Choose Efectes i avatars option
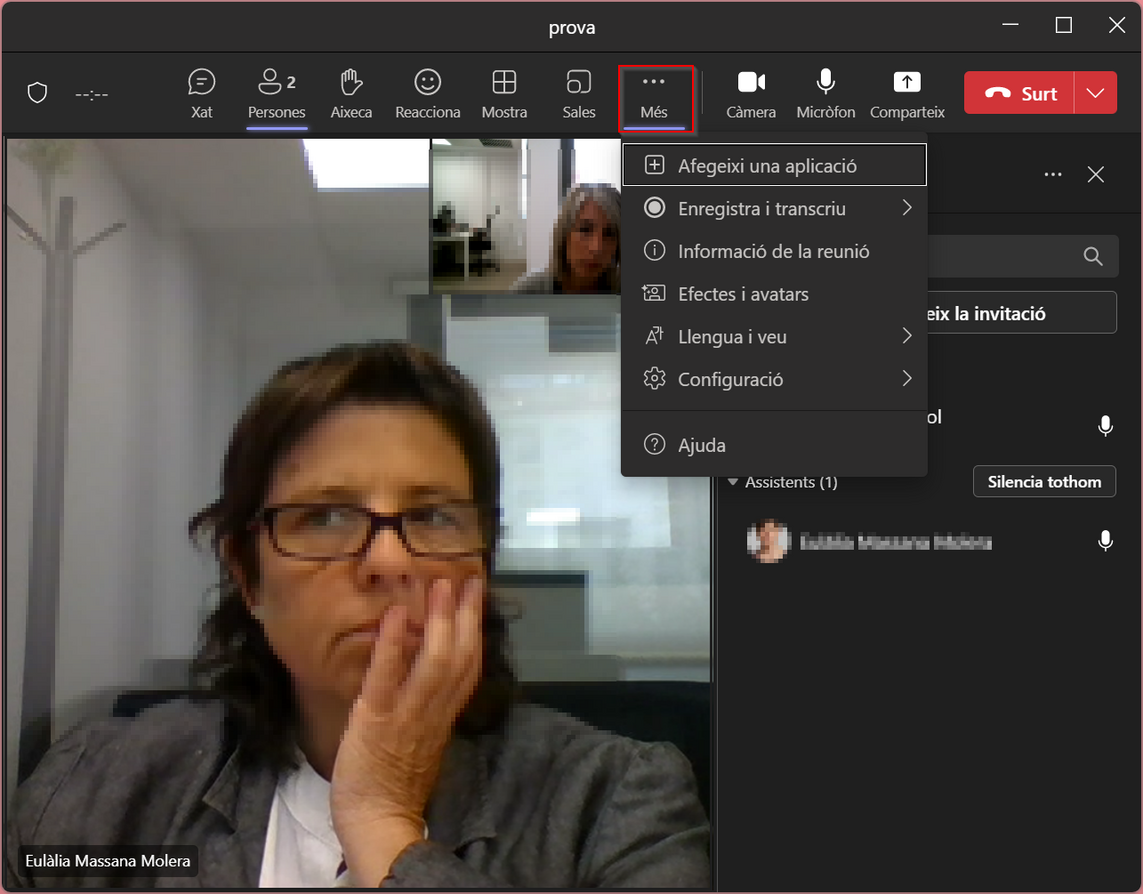This screenshot has height=894, width=1143. point(774,294)
